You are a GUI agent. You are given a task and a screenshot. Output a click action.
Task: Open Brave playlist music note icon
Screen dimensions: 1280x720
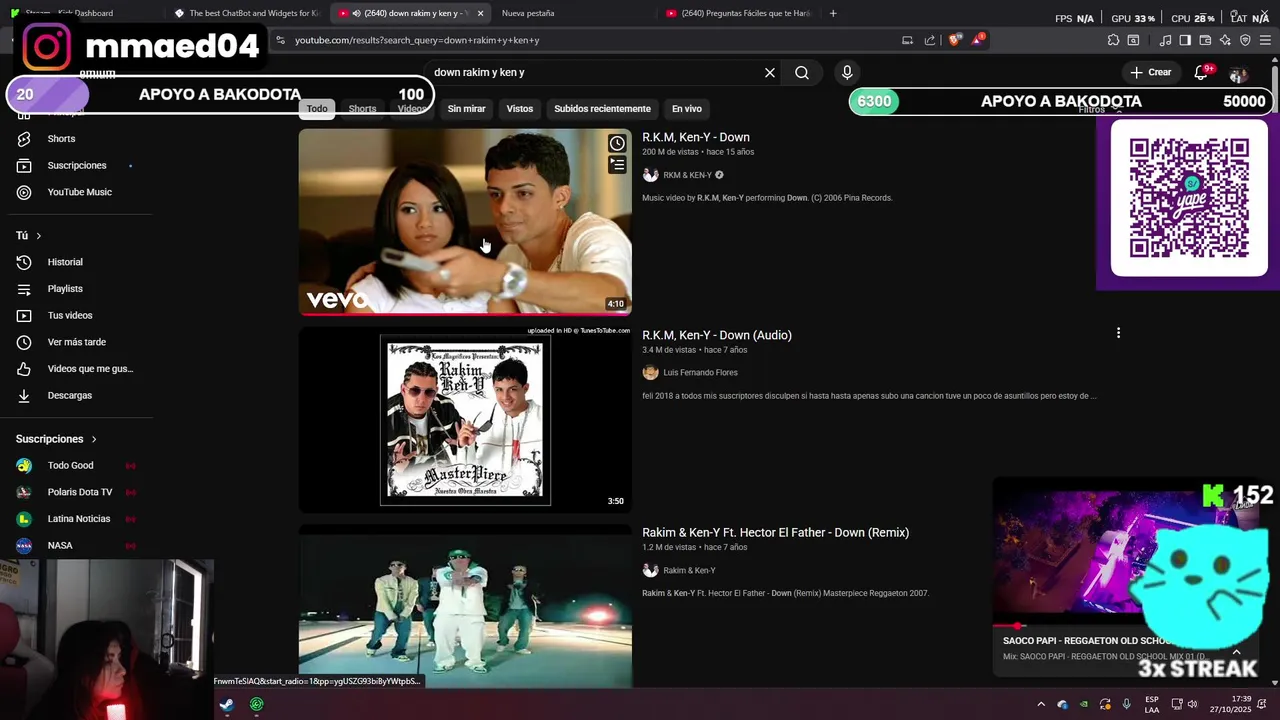[x=1165, y=40]
